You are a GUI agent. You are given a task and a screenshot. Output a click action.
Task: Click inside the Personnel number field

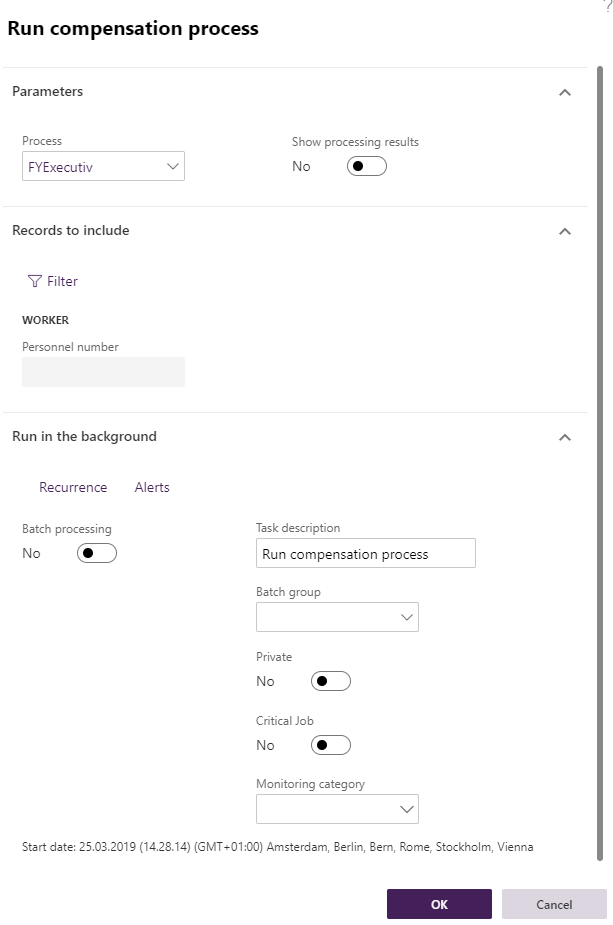point(103,371)
